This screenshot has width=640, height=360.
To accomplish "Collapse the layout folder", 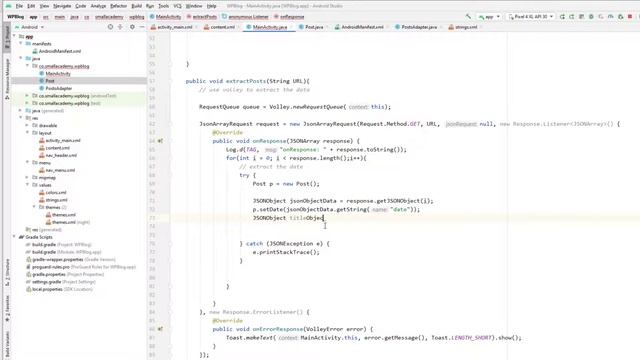I will (x=27, y=133).
